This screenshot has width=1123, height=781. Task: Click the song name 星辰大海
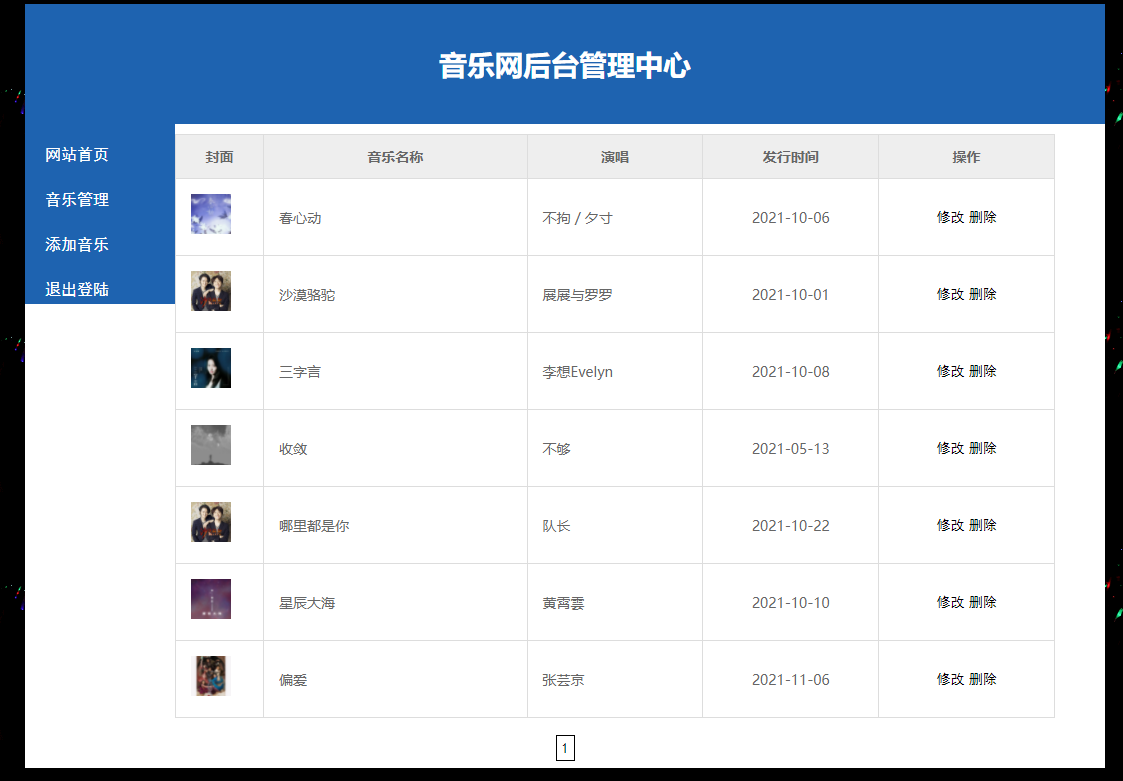pos(307,603)
